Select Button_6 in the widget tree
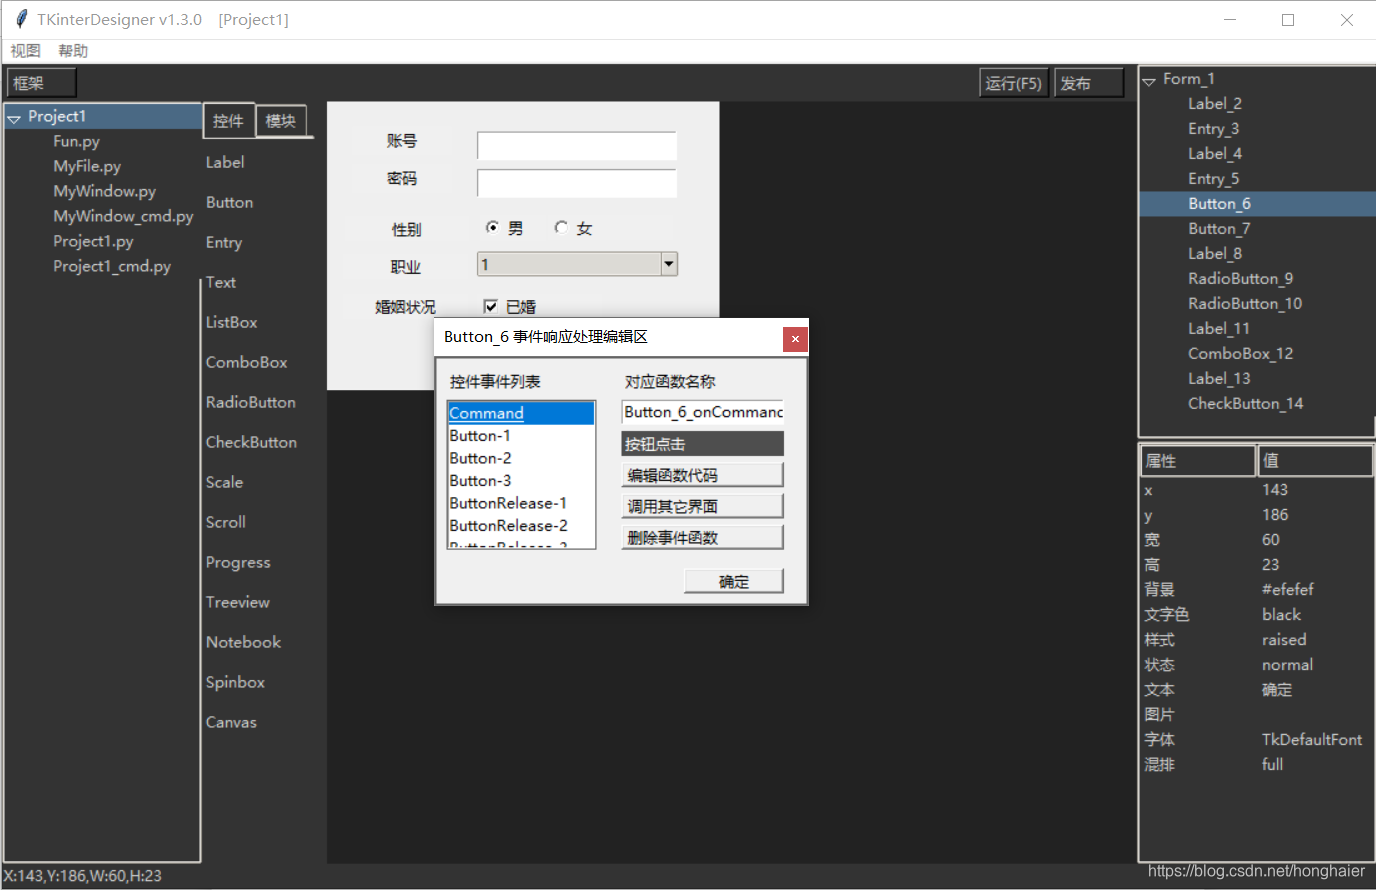 pyautogui.click(x=1219, y=204)
